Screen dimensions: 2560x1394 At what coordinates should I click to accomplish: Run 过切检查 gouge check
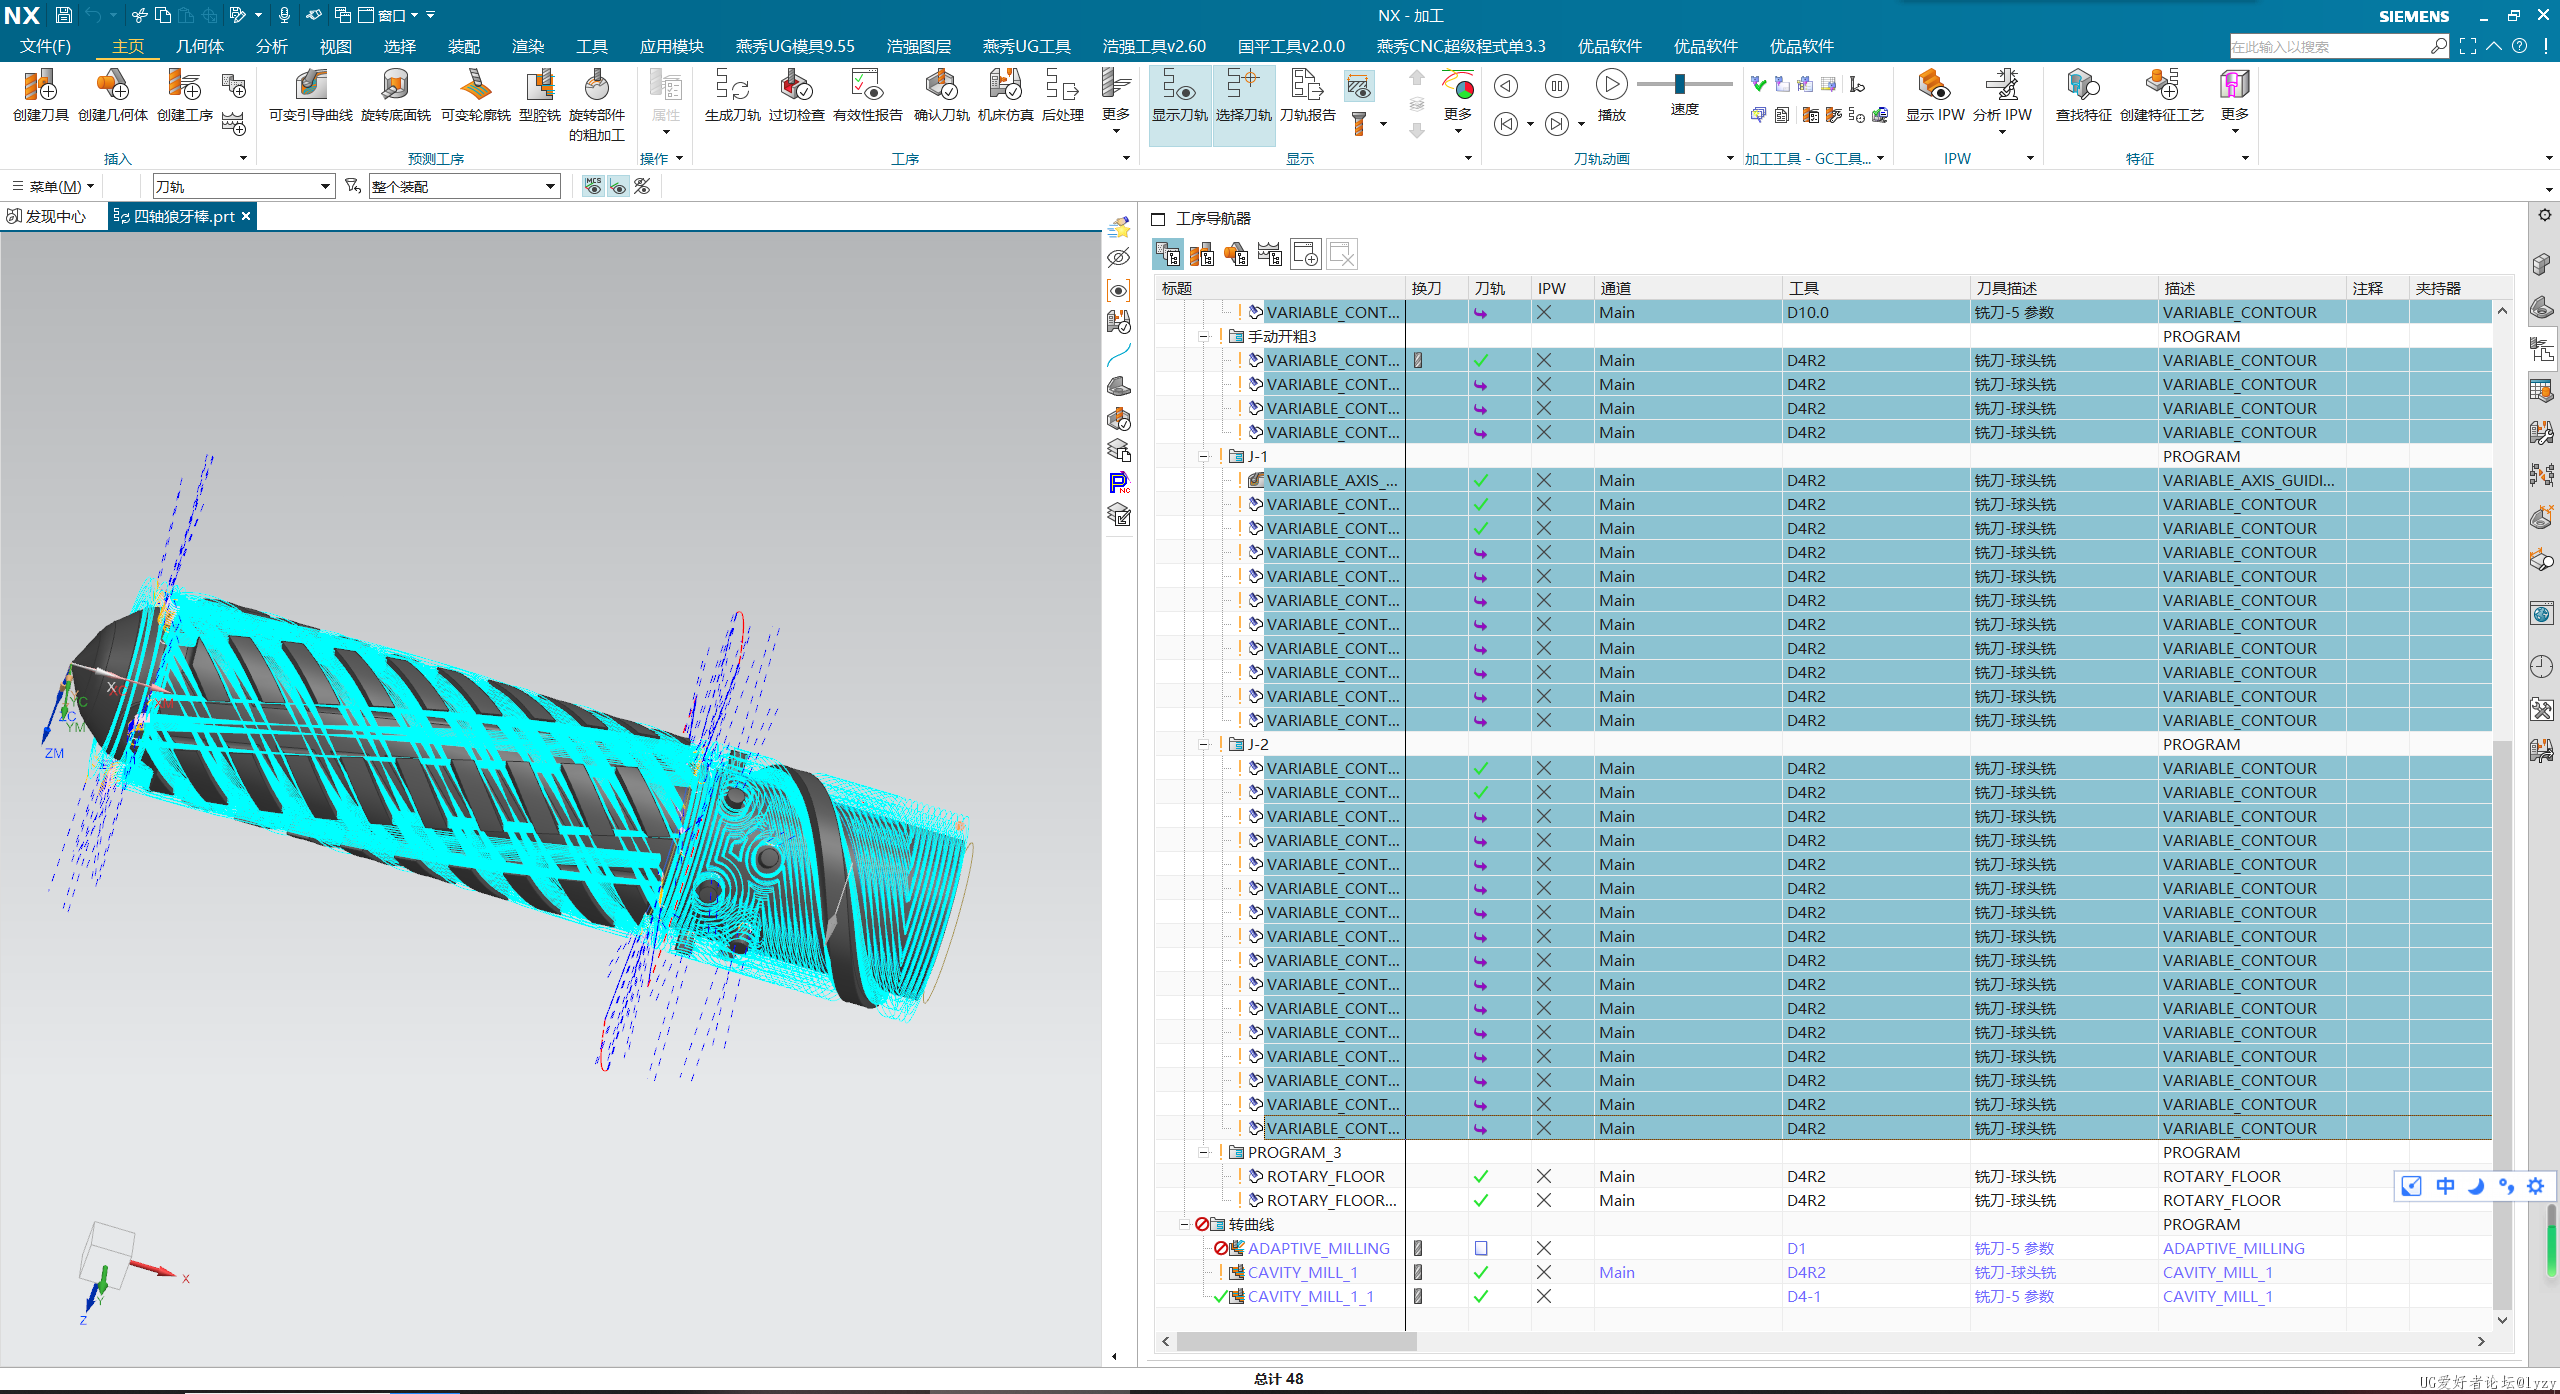(x=796, y=95)
